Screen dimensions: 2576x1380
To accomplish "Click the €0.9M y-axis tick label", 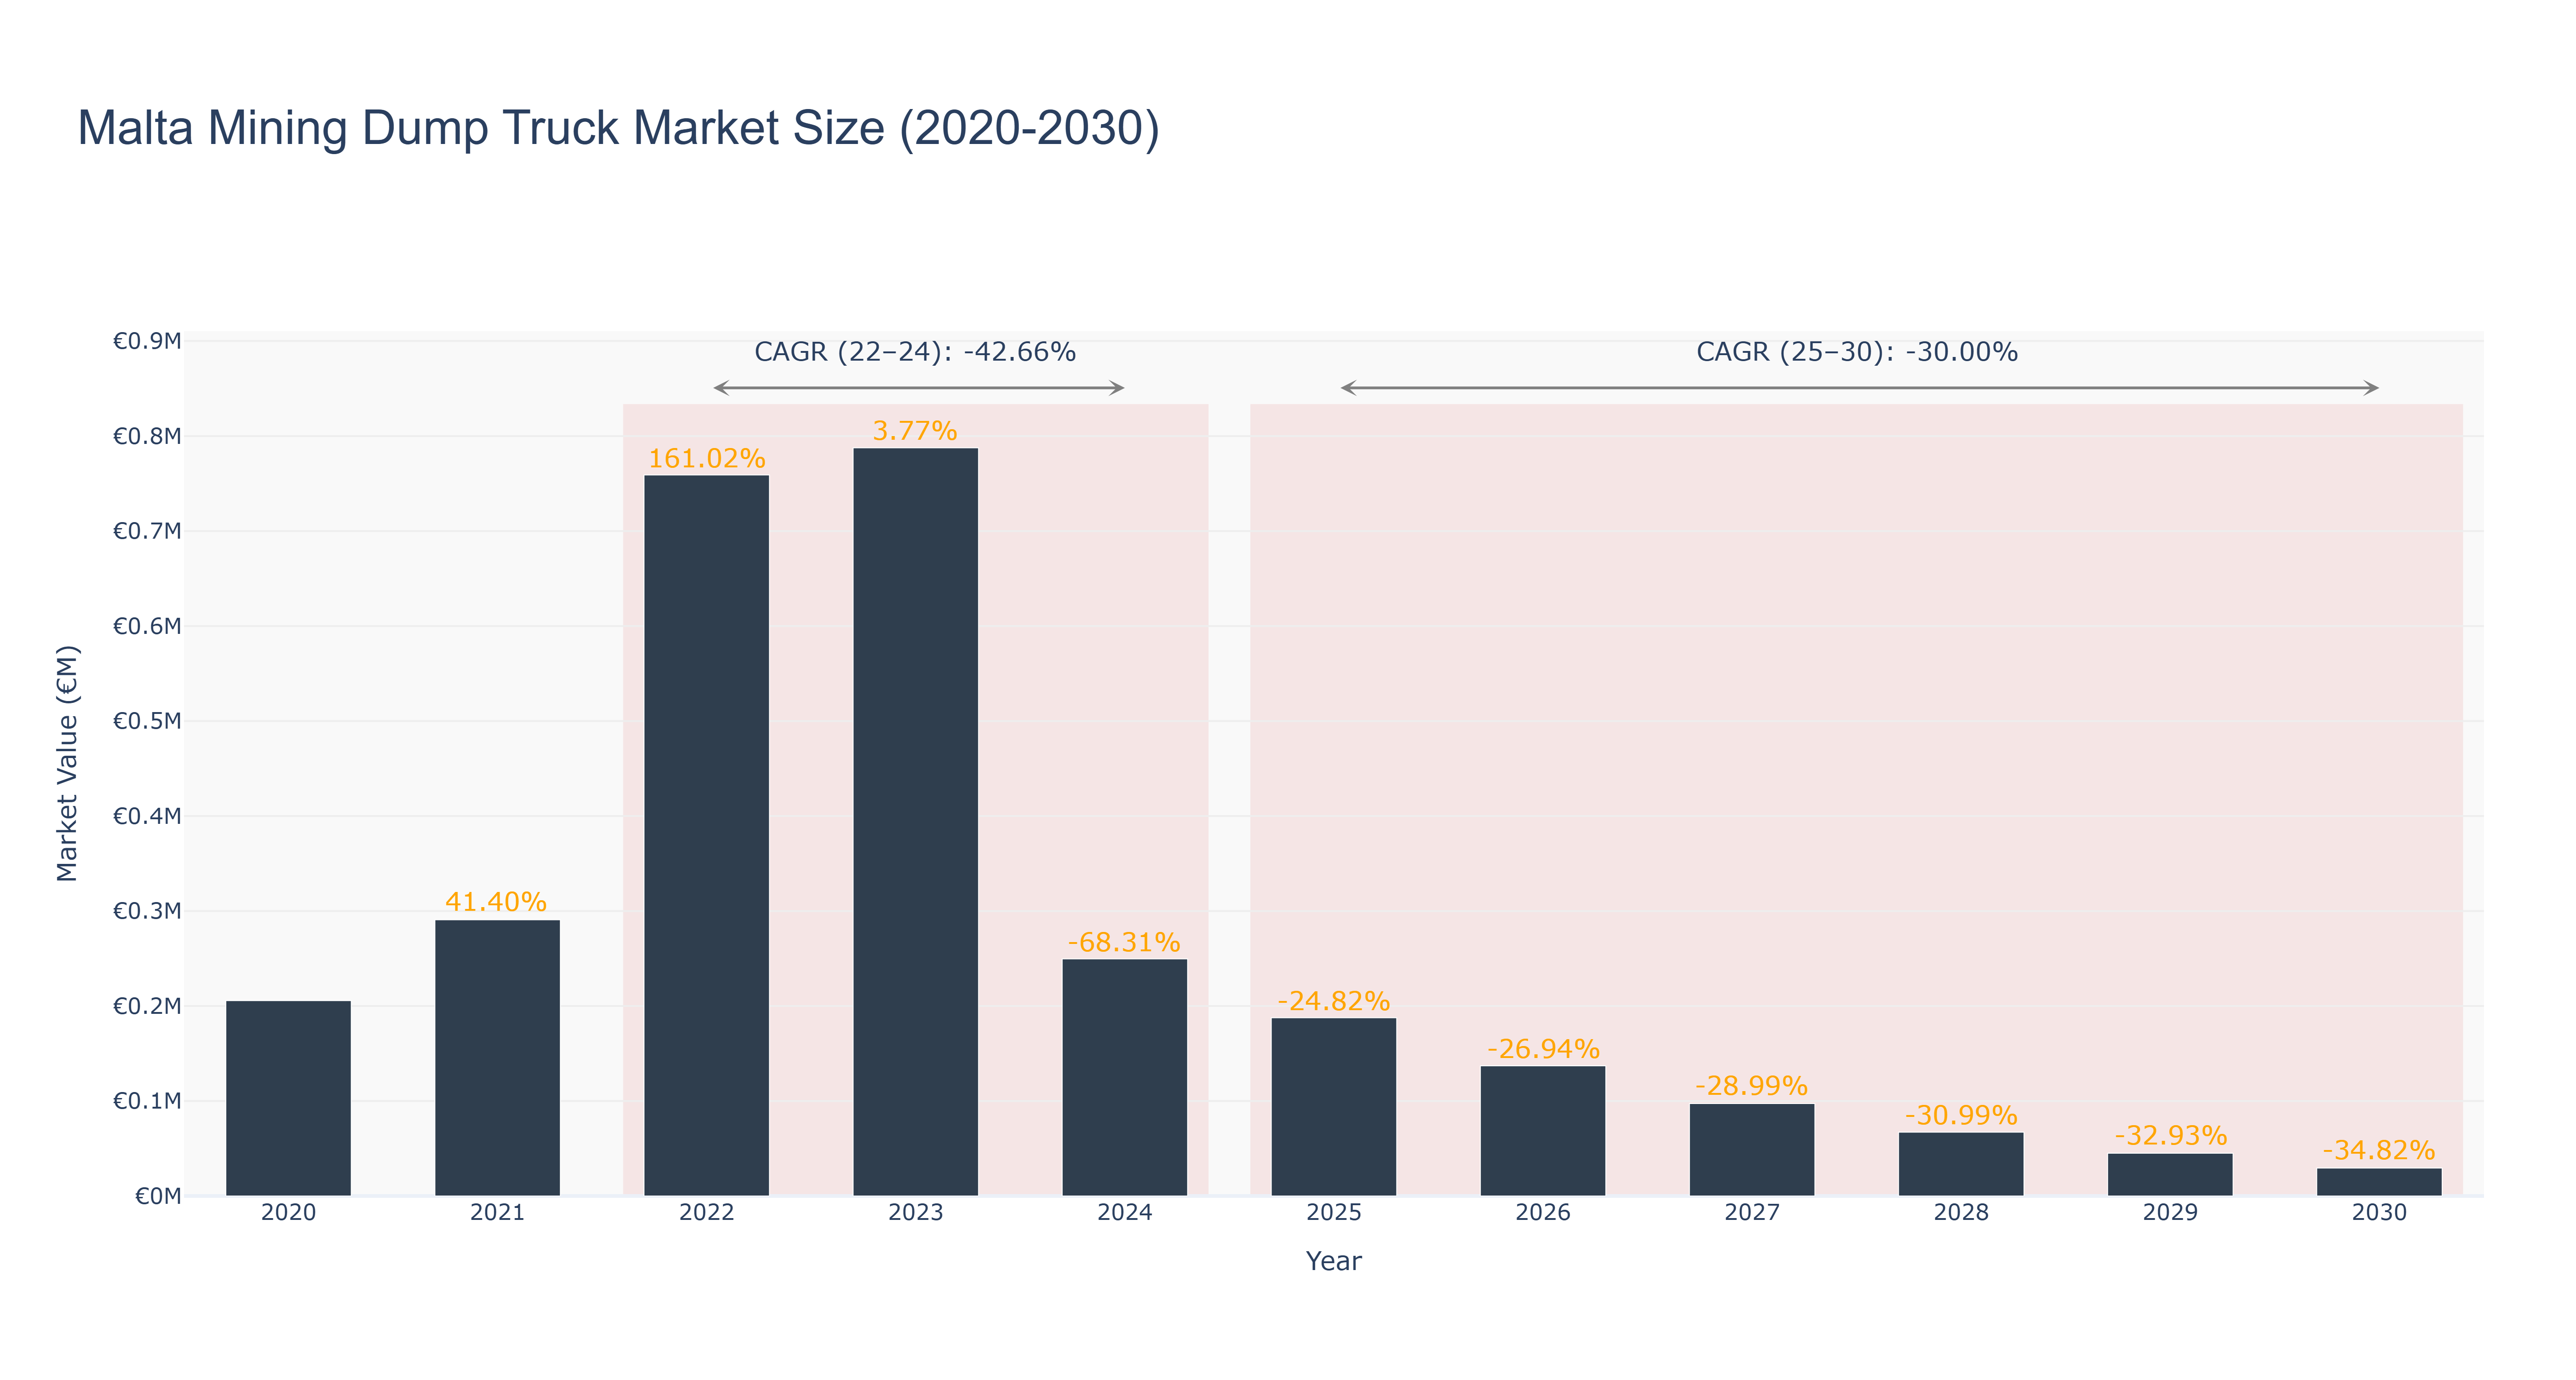I will pyautogui.click(x=147, y=341).
